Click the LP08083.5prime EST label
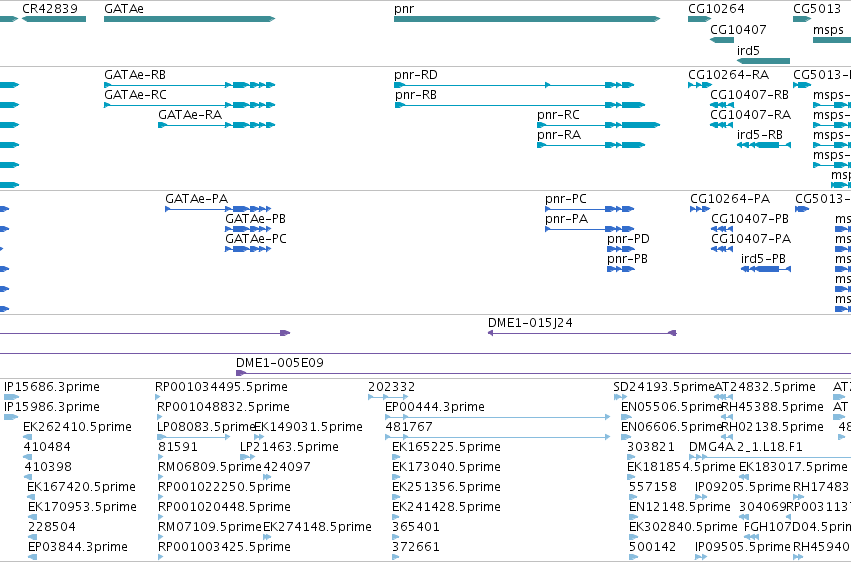The image size is (851, 562). click(206, 427)
